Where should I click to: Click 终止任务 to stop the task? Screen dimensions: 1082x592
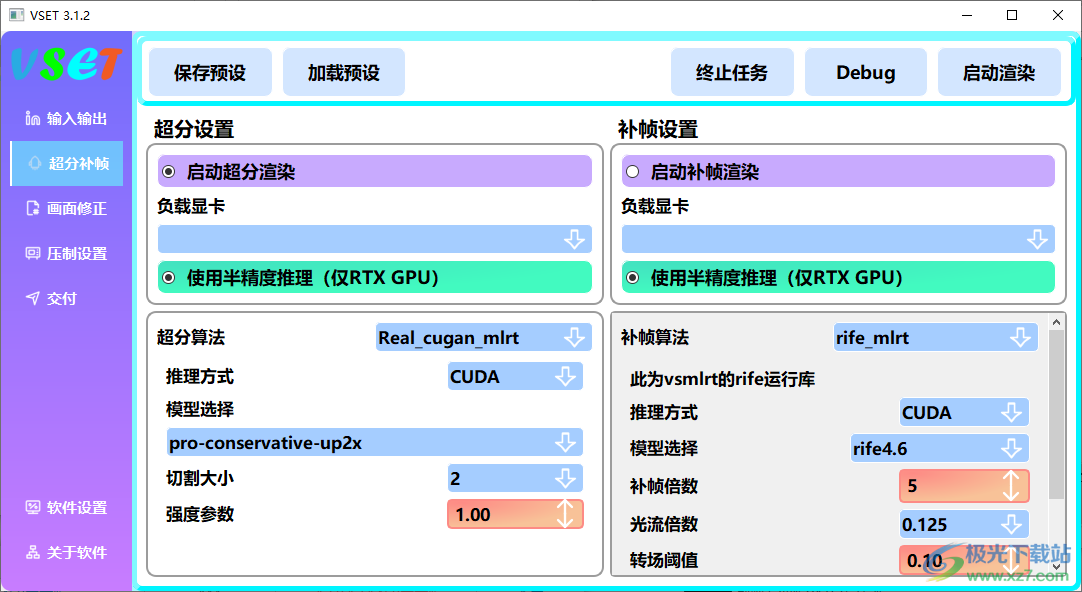[x=732, y=72]
